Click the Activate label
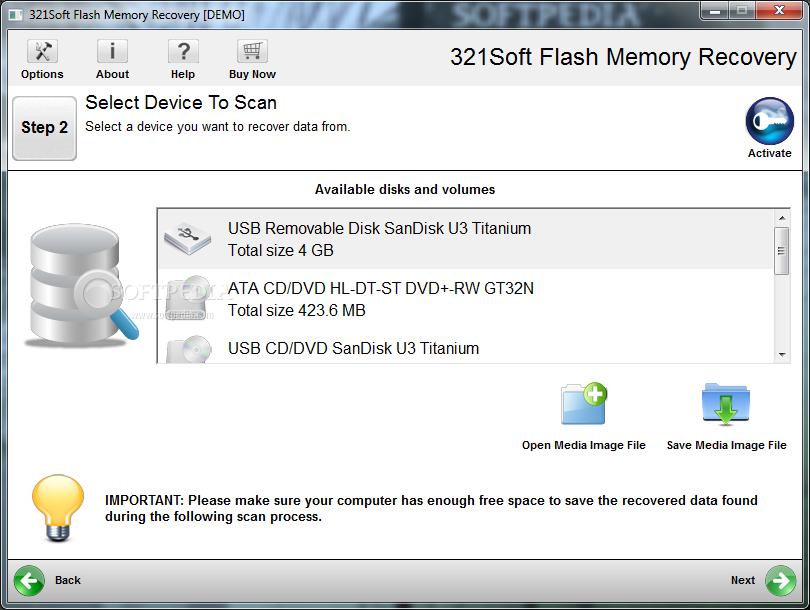The image size is (810, 610). pos(769,153)
